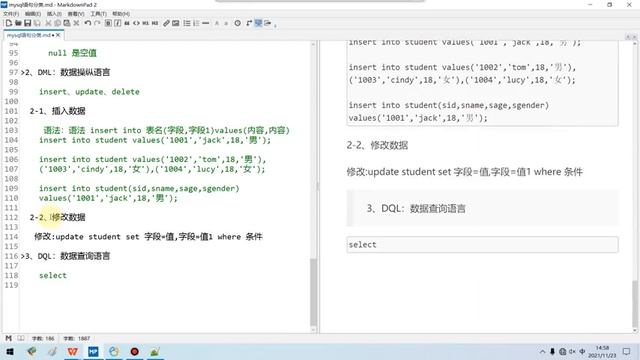Apply Heading 2 with H2 icon

[x=155, y=23]
